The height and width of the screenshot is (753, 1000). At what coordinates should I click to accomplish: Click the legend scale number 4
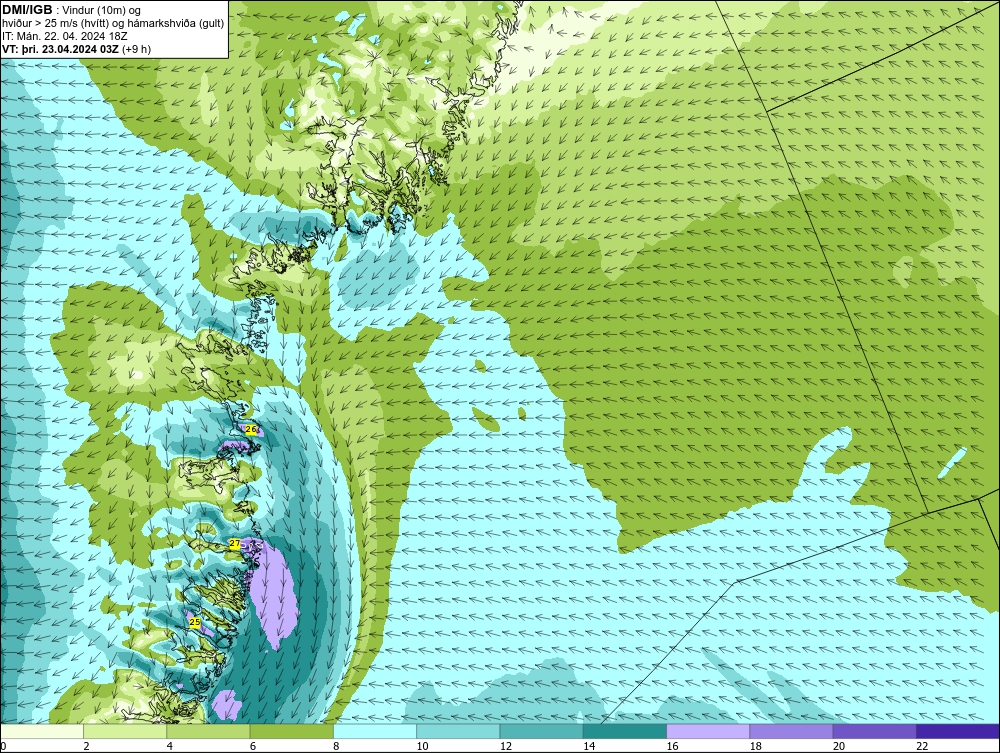pyautogui.click(x=170, y=746)
